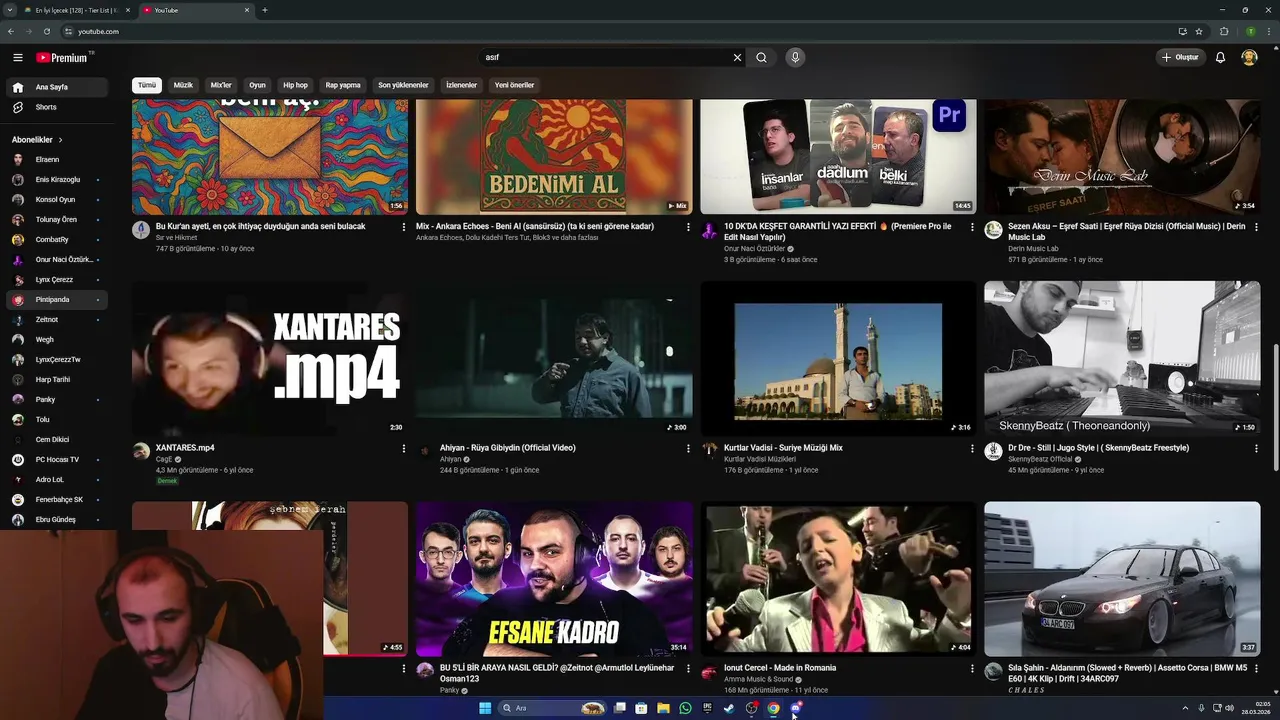The width and height of the screenshot is (1280, 720).
Task: Open the account avatar menu
Action: 1249,58
